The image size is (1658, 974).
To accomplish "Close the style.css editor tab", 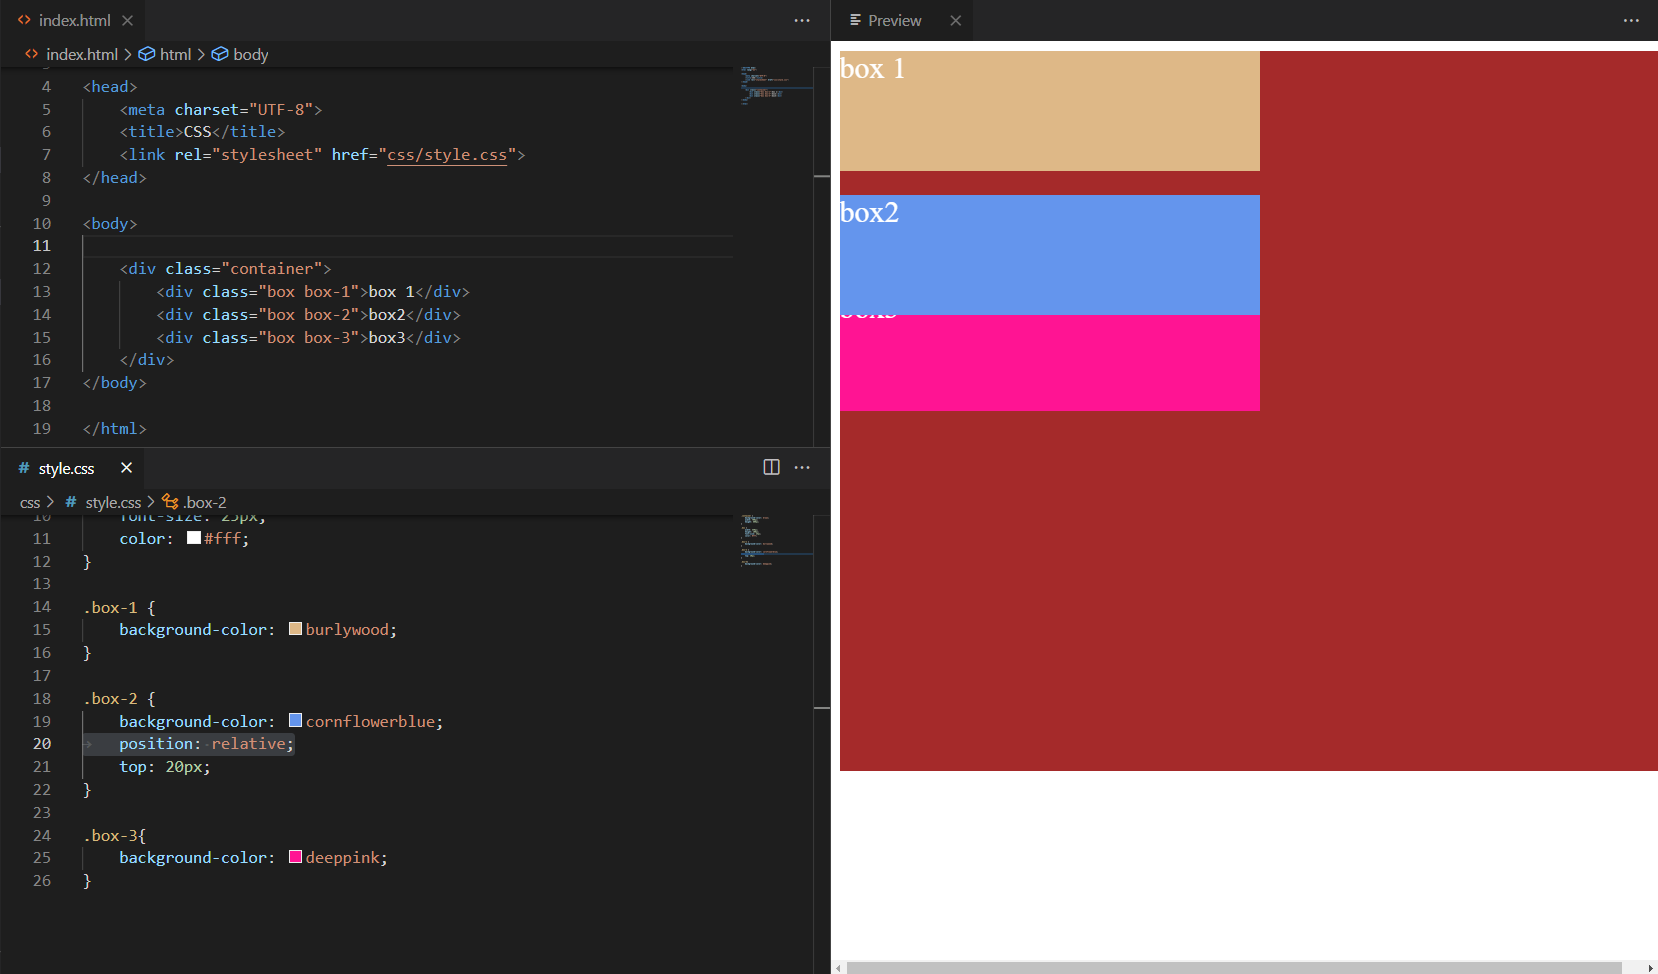I will pos(126,468).
